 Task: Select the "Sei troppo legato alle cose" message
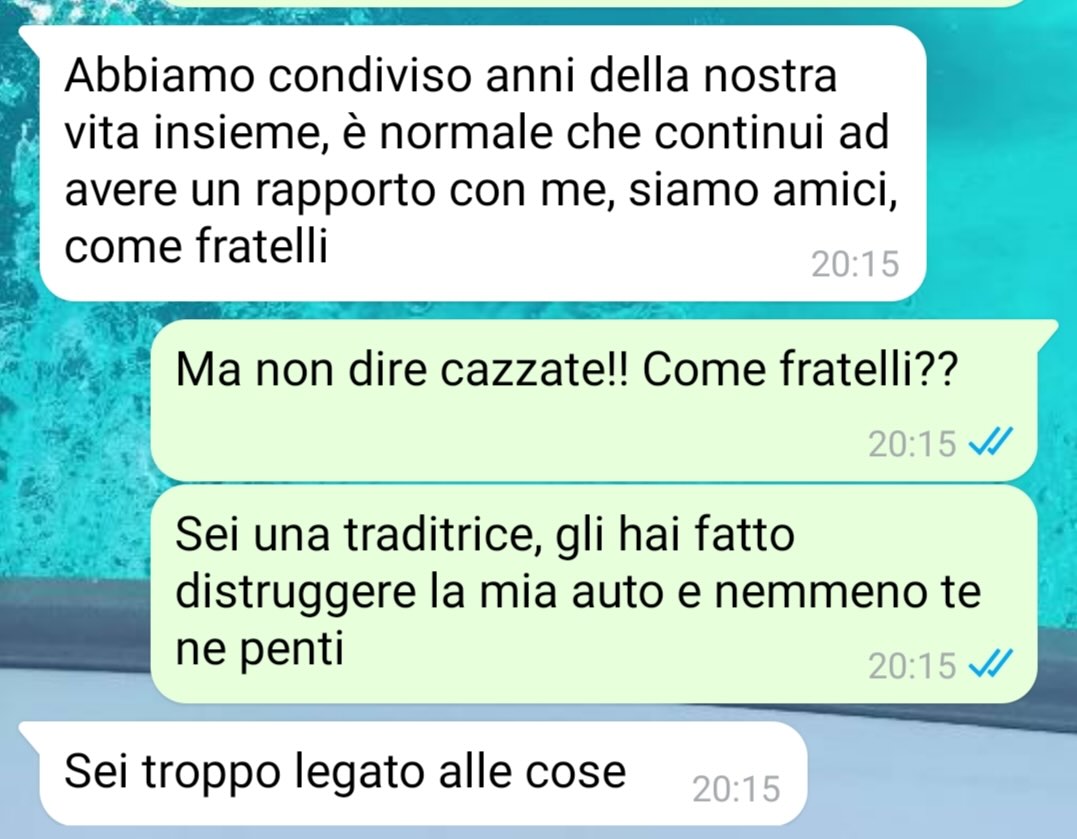(x=422, y=773)
